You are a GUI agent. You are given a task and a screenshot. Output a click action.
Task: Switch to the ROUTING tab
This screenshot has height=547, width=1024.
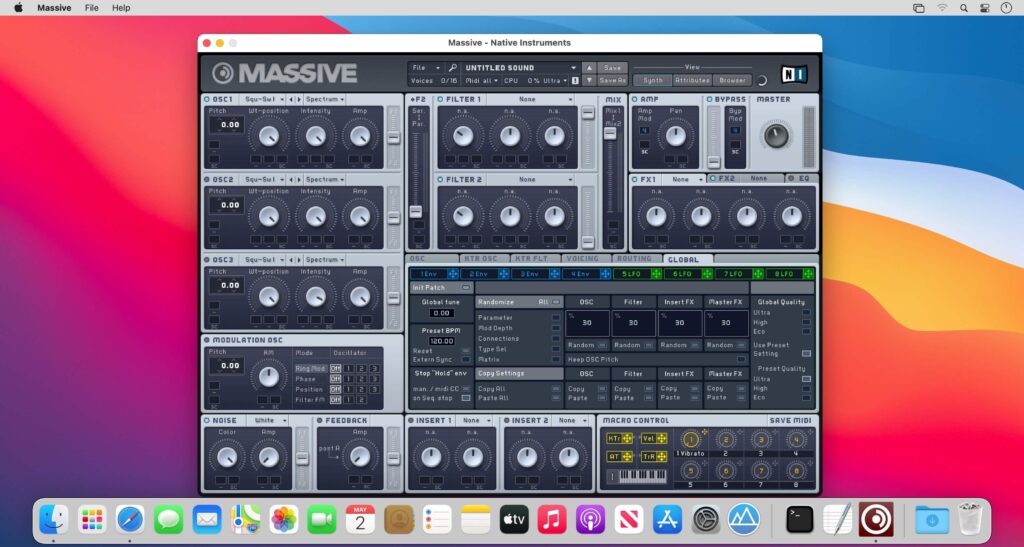click(634, 259)
